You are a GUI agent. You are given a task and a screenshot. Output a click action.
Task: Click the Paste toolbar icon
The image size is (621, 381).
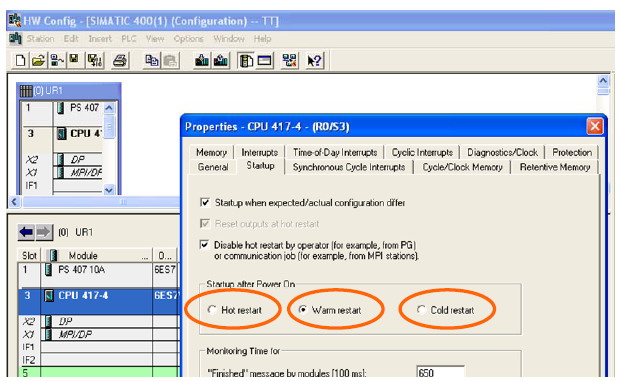click(x=170, y=61)
